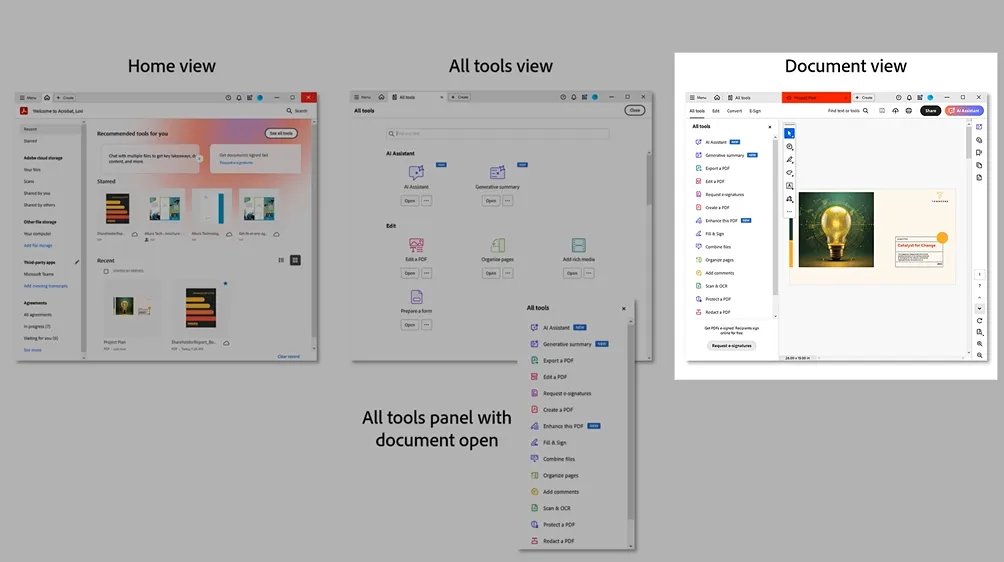The image size is (1004, 562).
Task: Click the profile avatar in Document view
Action: (930, 97)
